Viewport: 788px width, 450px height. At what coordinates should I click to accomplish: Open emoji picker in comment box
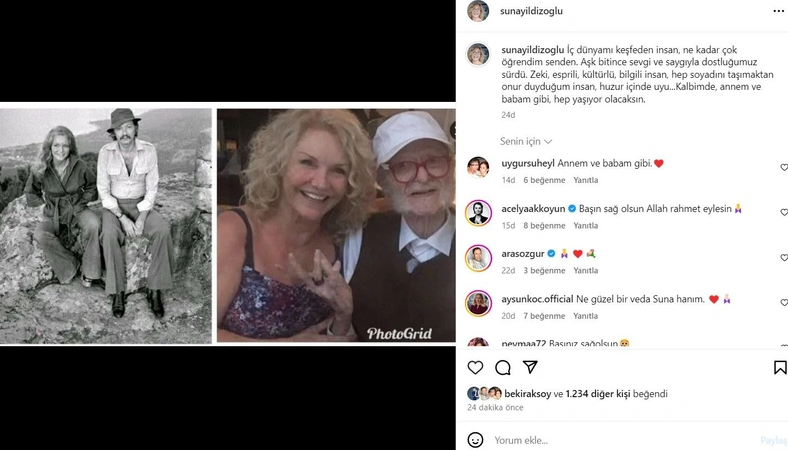[476, 440]
